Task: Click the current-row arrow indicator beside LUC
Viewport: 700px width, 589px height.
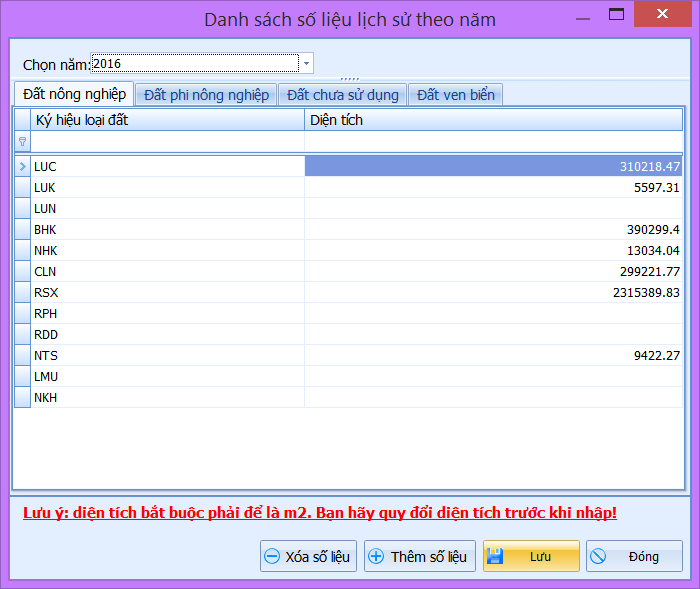Action: point(22,167)
